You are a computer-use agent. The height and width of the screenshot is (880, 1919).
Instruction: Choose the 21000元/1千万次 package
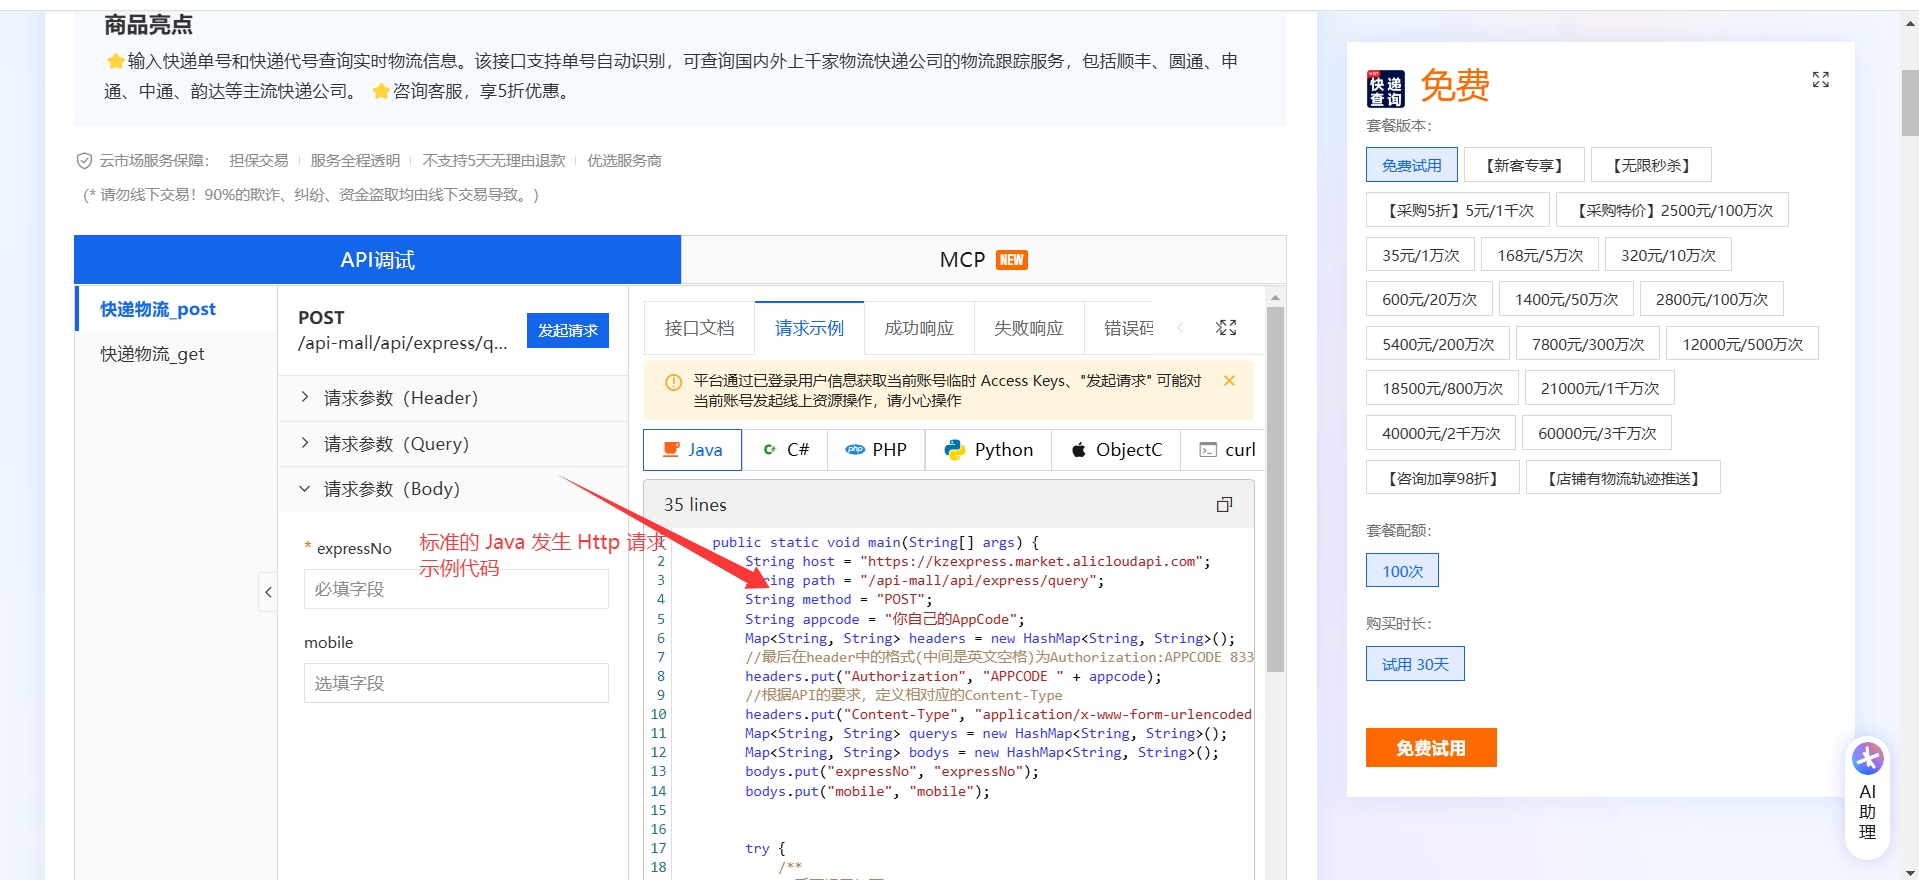[x=1599, y=388]
